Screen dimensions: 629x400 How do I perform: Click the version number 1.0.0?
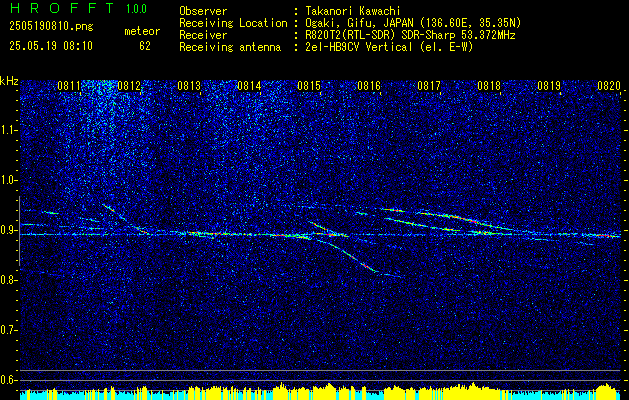136,9
